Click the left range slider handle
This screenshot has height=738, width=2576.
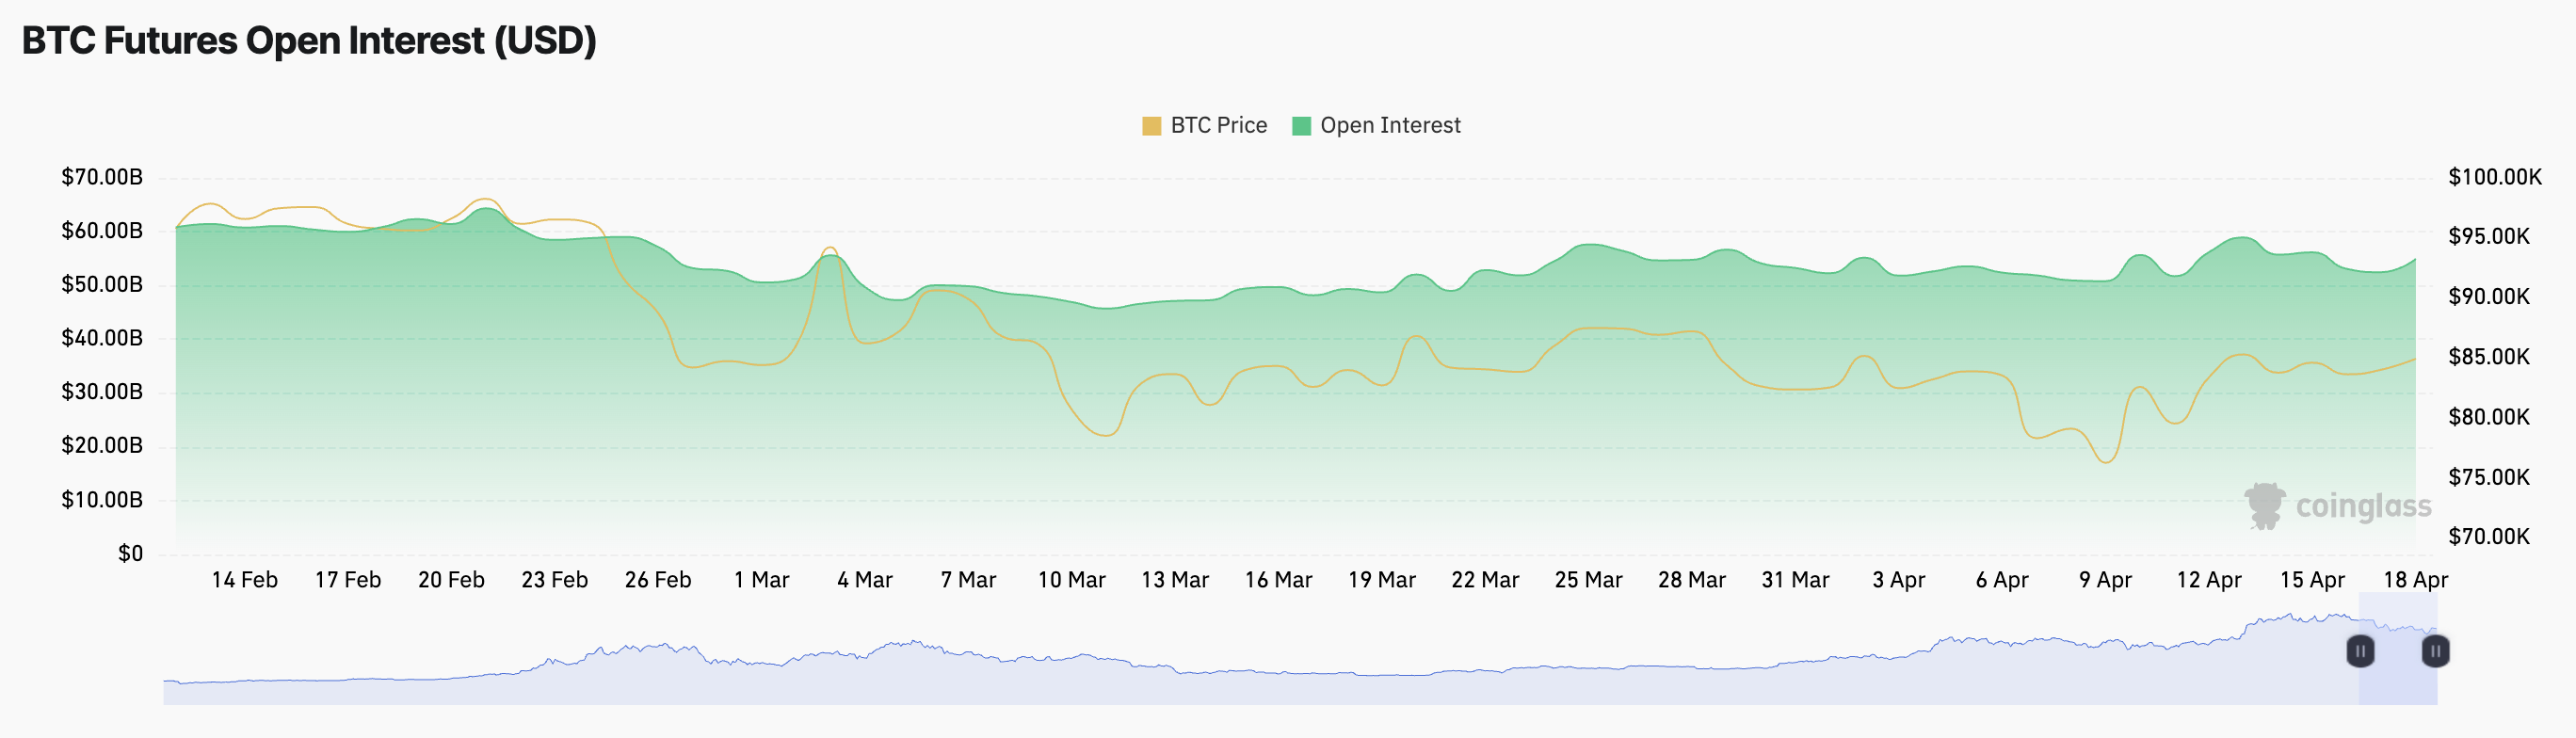coord(2360,651)
